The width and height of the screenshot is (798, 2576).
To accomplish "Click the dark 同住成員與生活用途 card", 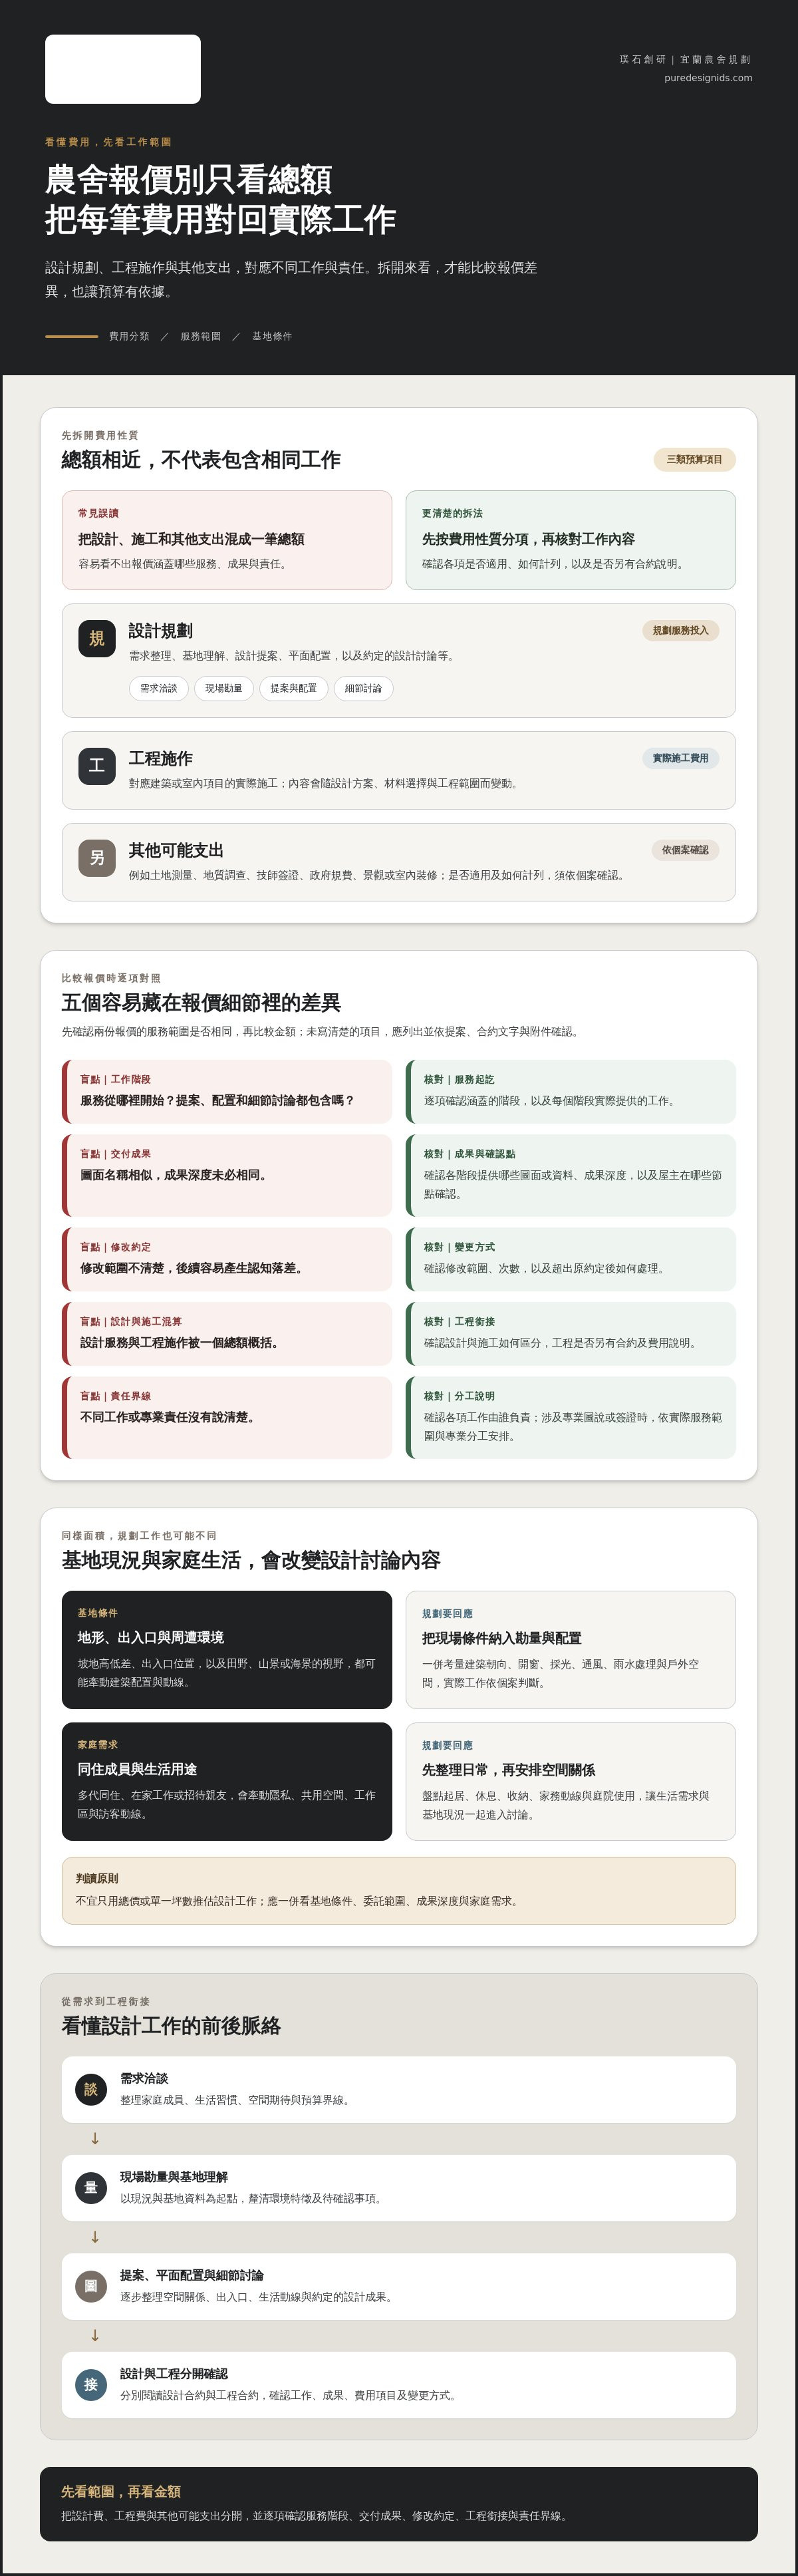I will click(x=227, y=1781).
